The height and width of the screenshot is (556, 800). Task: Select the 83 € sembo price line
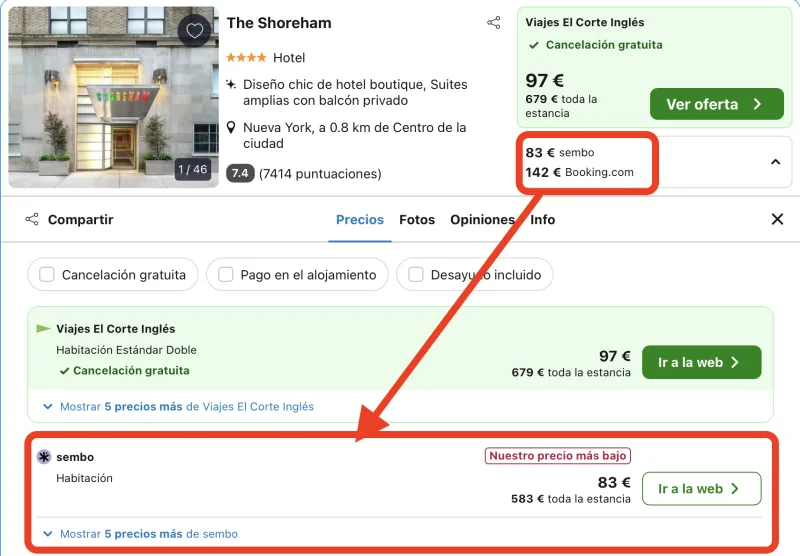[560, 153]
